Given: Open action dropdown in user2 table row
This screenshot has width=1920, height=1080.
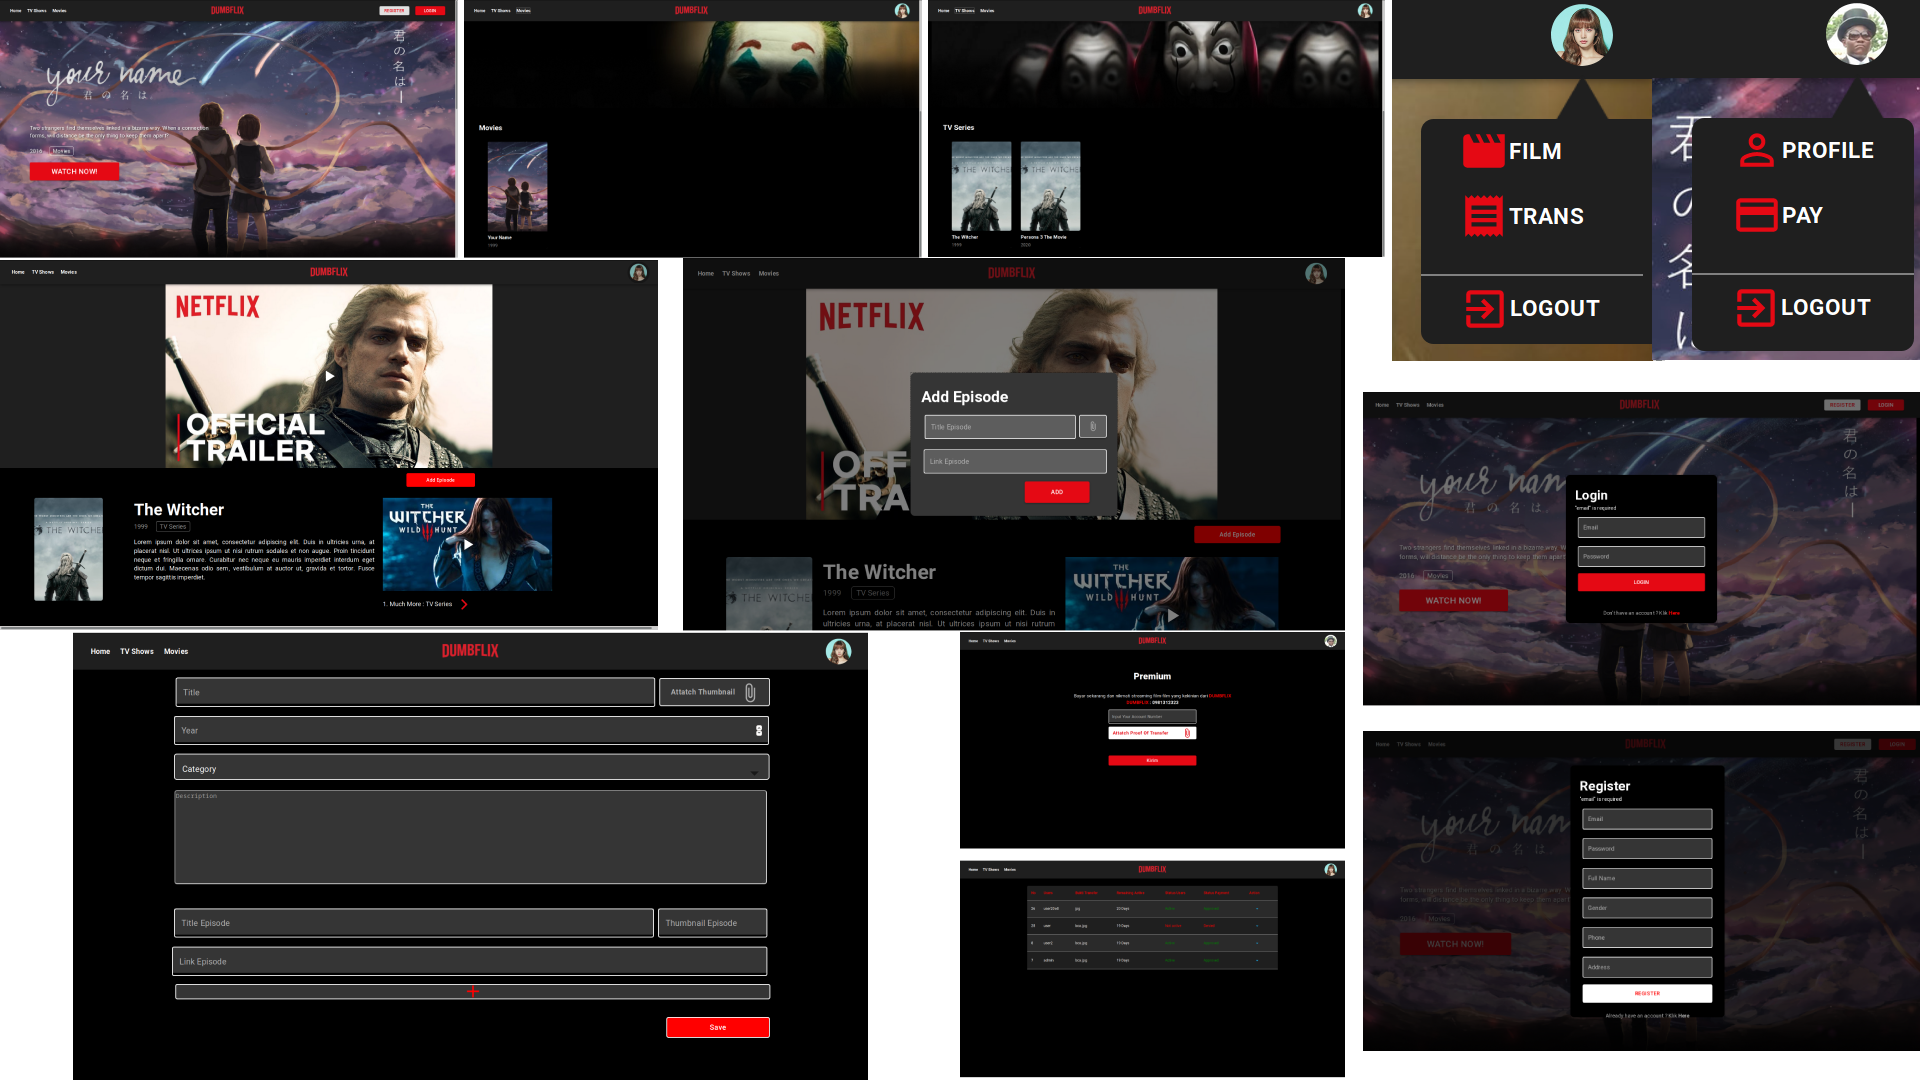Looking at the screenshot, I should click(1257, 943).
